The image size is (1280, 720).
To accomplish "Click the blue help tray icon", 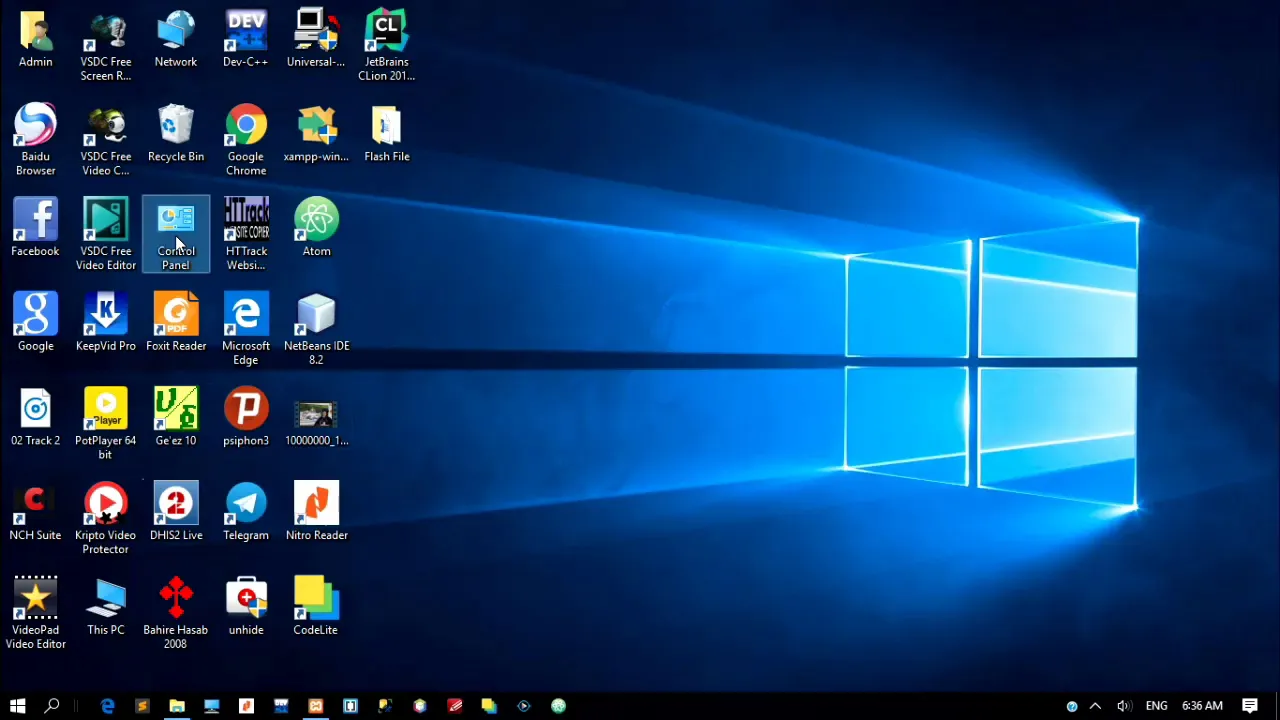I will click(x=1072, y=706).
